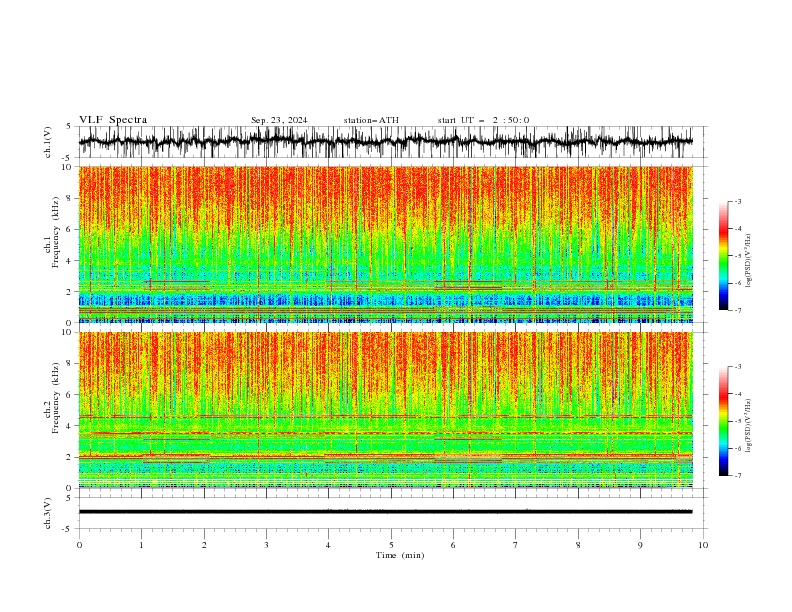Click time axis tick label '2'

(x=204, y=545)
